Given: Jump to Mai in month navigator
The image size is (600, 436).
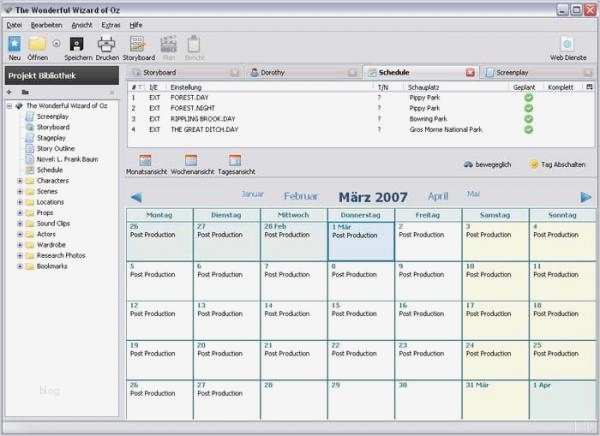Looking at the screenshot, I should 473,194.
